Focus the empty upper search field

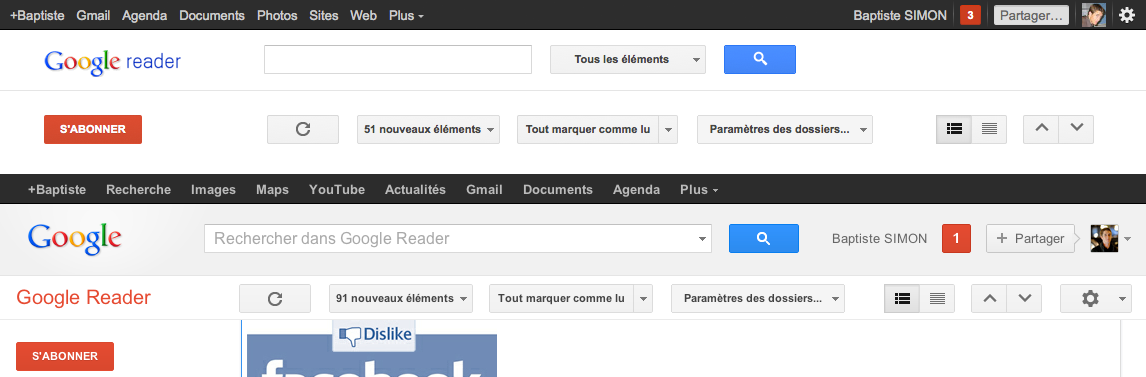[398, 59]
